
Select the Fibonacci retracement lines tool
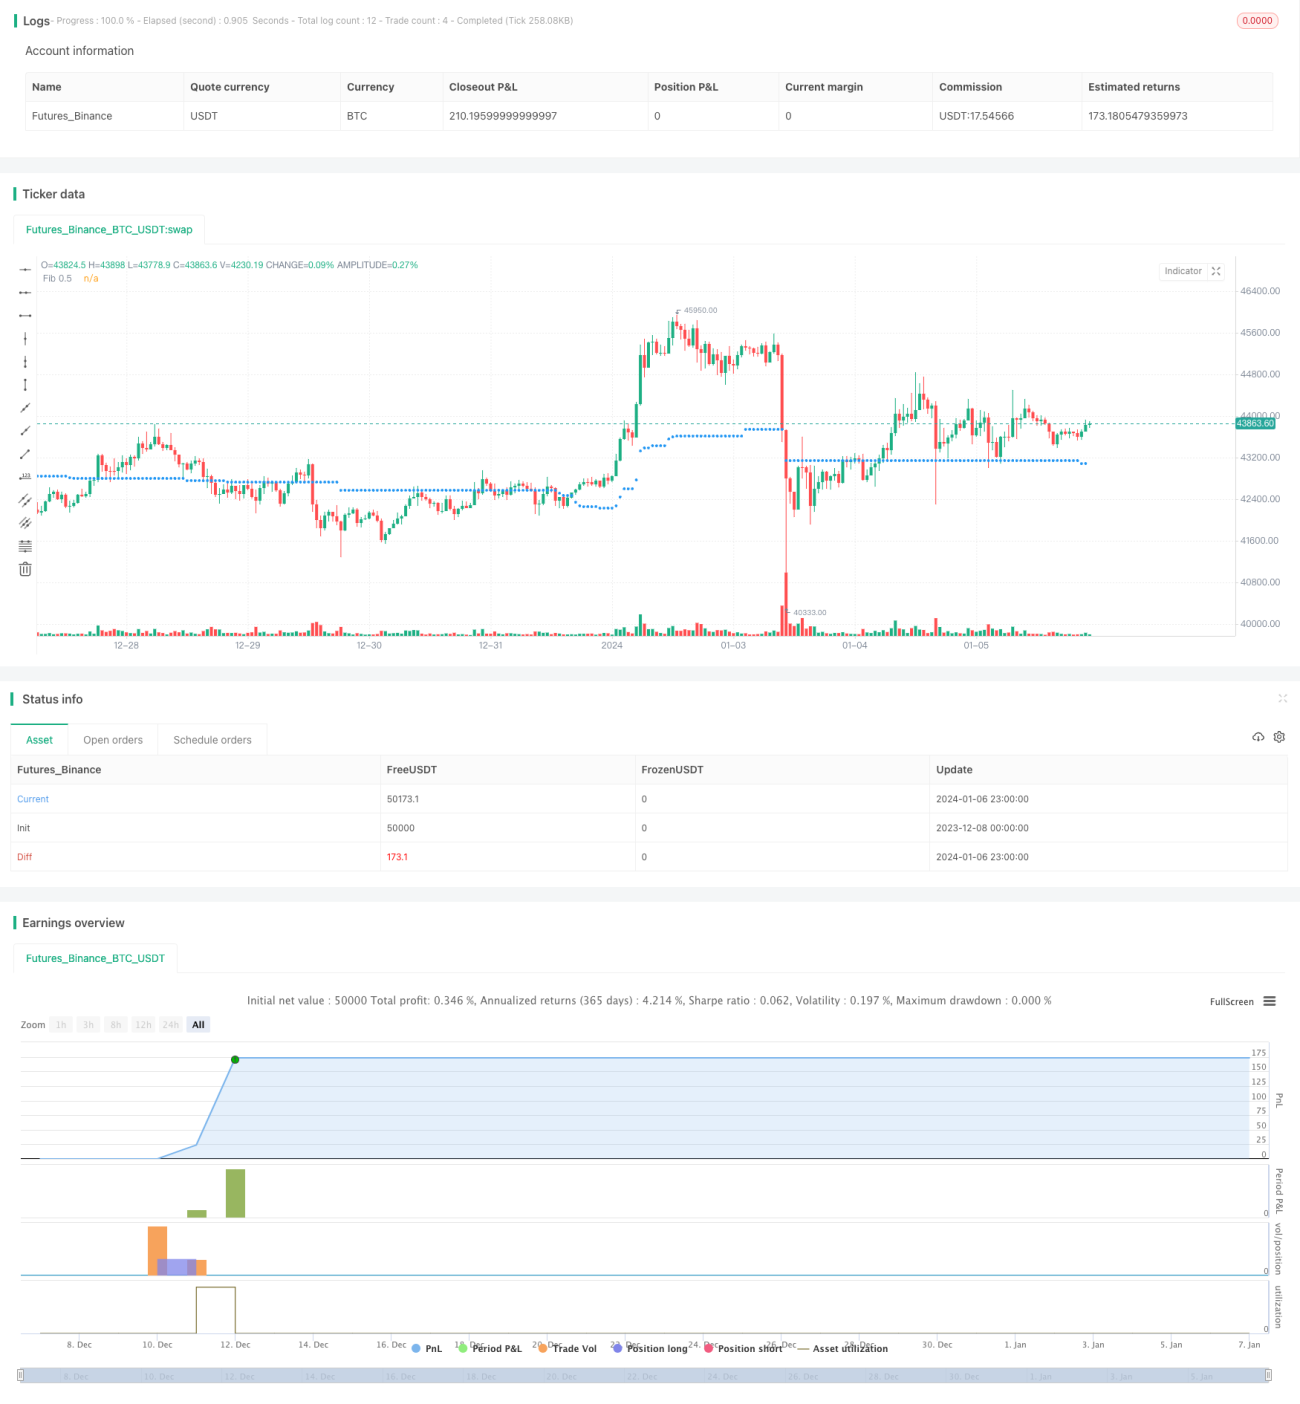[25, 546]
